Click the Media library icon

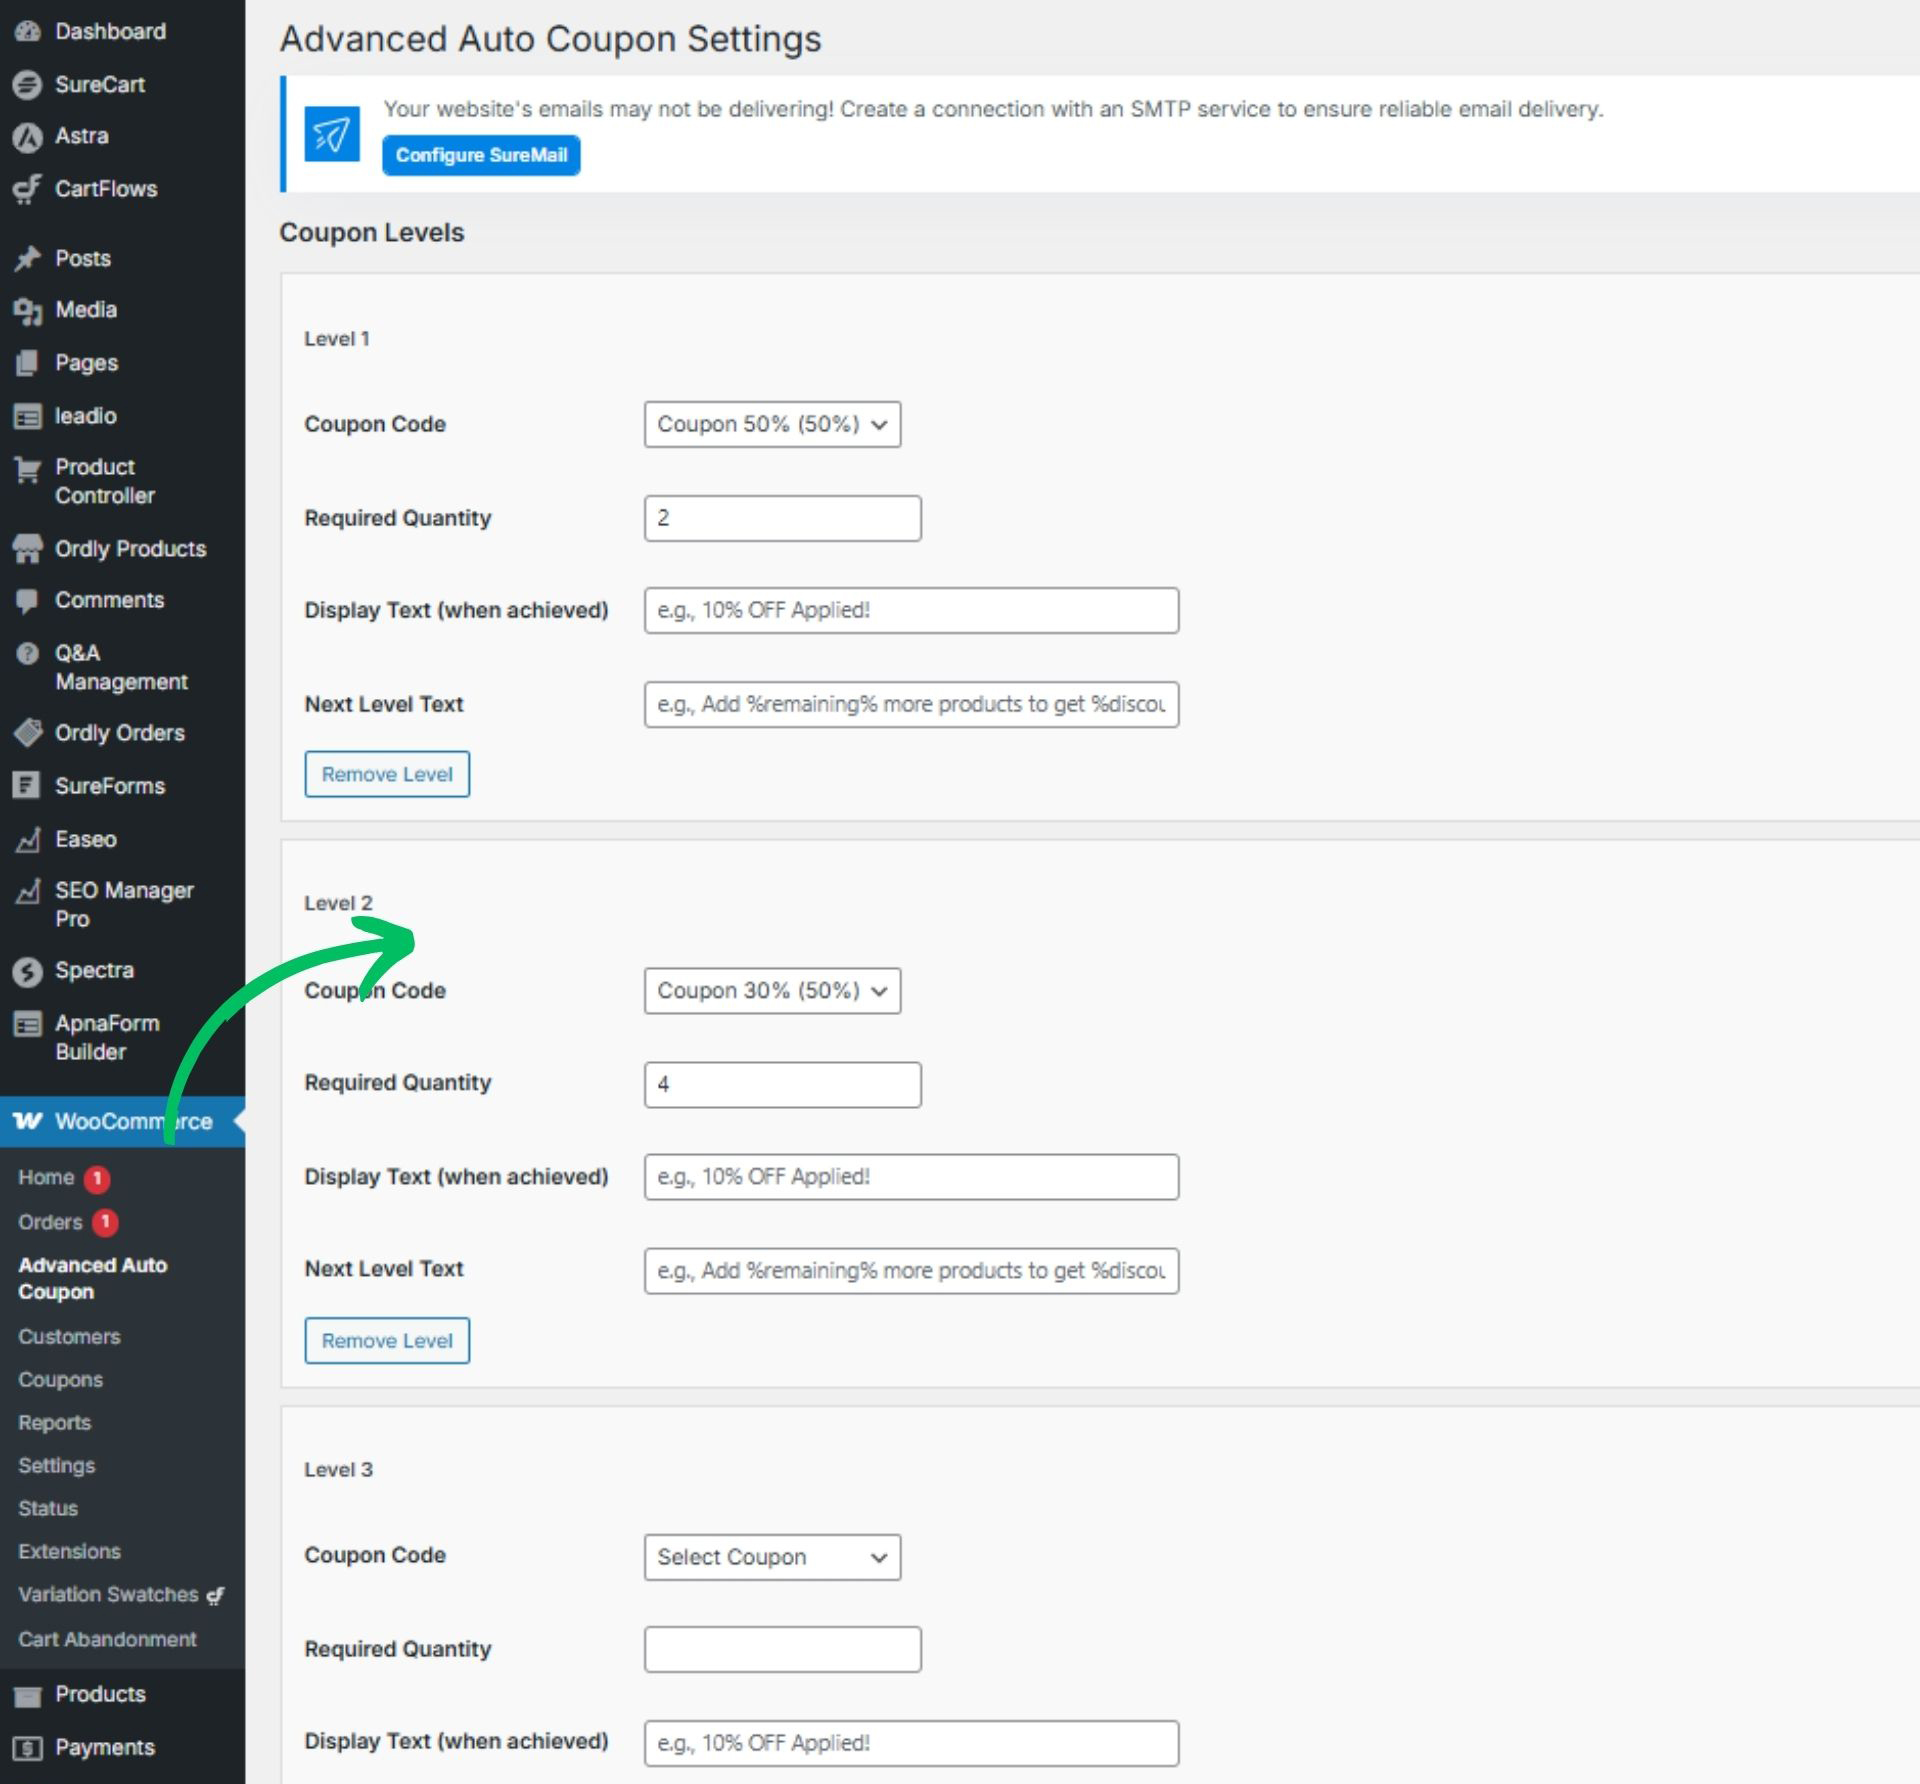[28, 309]
